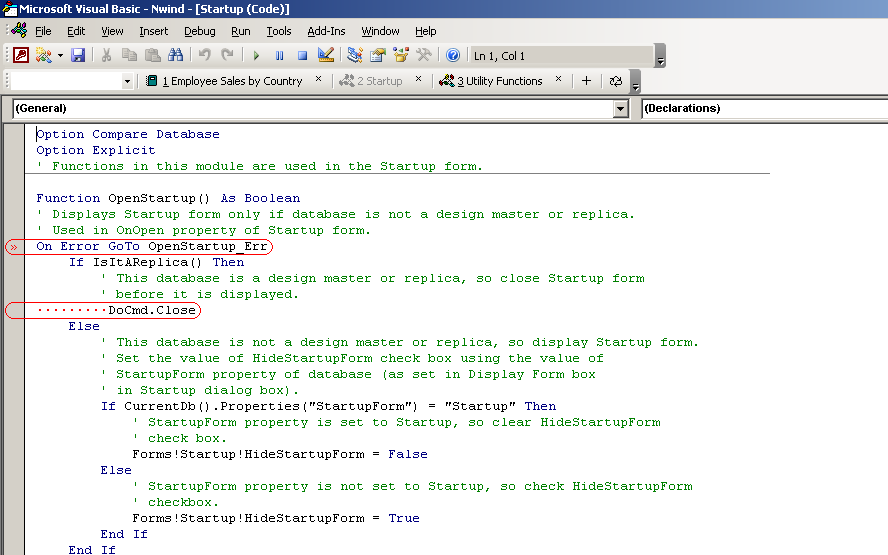The width and height of the screenshot is (888, 555).
Task: Toggle Design Mode ruler icon
Action: tap(326, 55)
